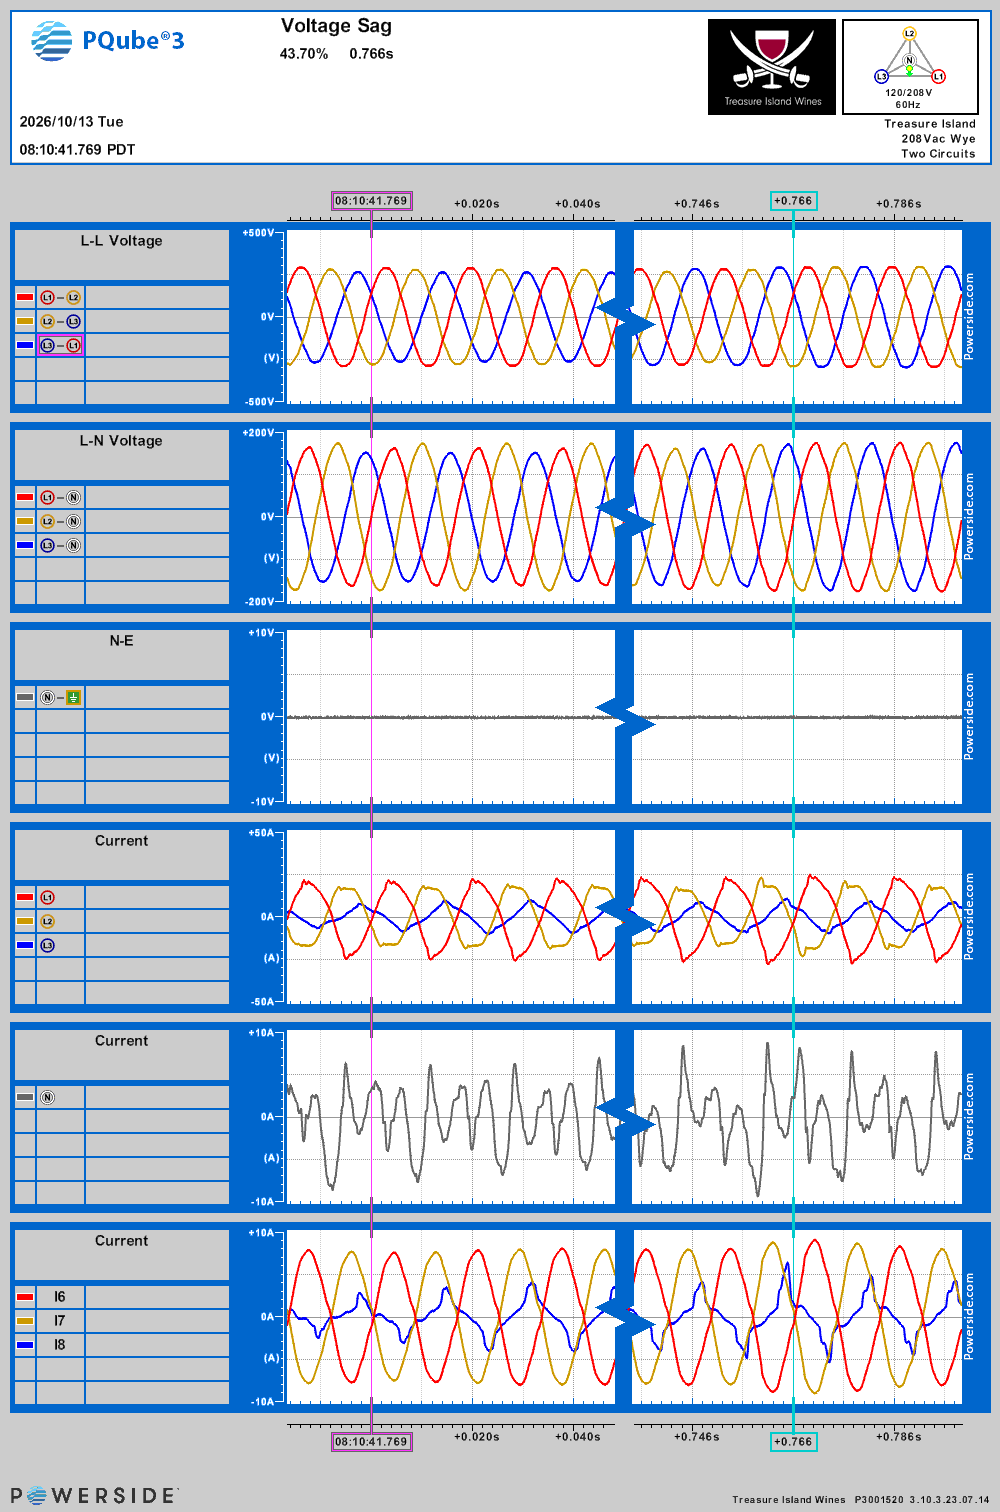Click the Voltage Sag event title
The width and height of the screenshot is (1000, 1512).
coord(336,27)
